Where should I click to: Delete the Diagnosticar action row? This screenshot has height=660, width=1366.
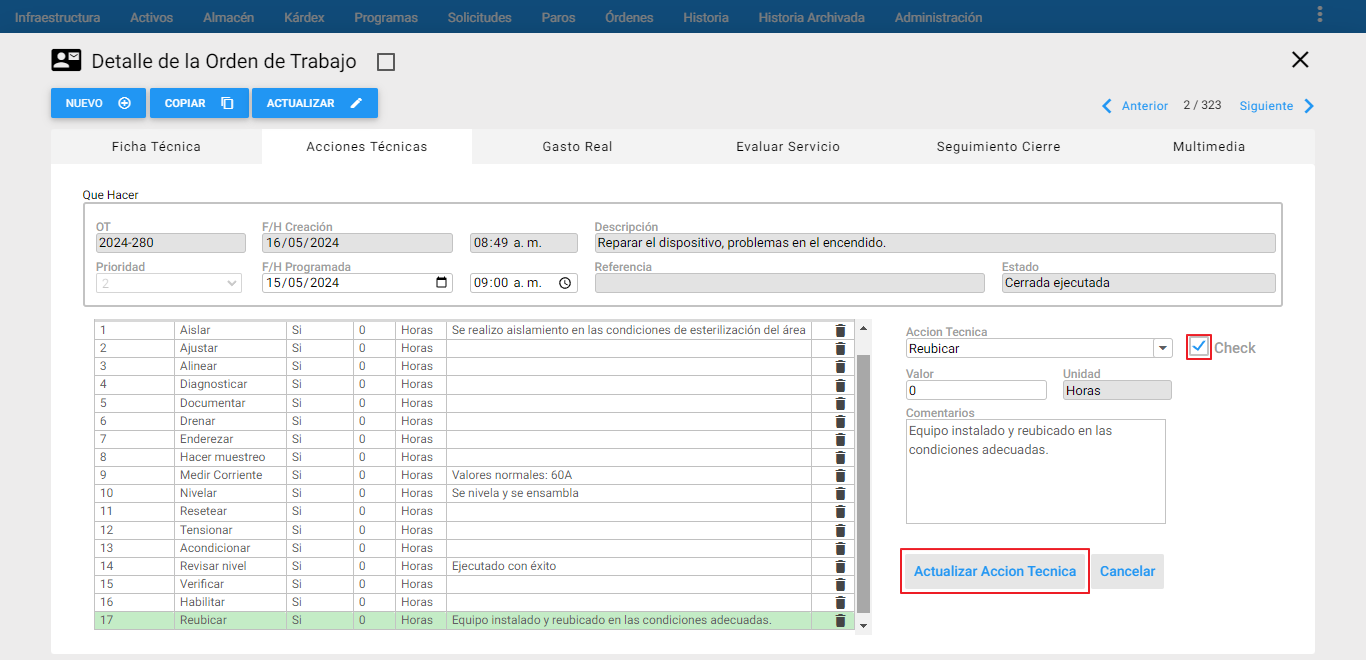click(x=840, y=384)
